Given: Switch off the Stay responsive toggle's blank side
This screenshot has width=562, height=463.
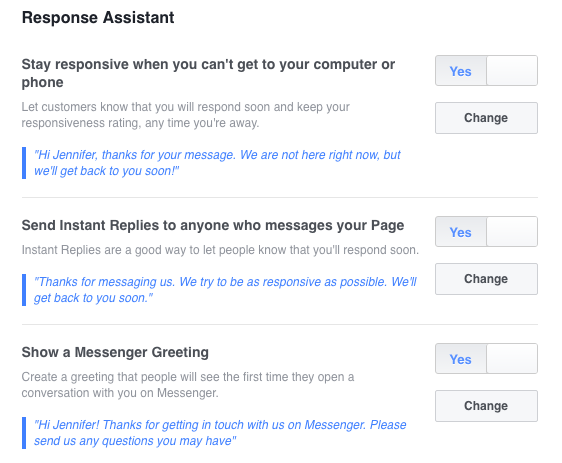Looking at the screenshot, I should [512, 71].
